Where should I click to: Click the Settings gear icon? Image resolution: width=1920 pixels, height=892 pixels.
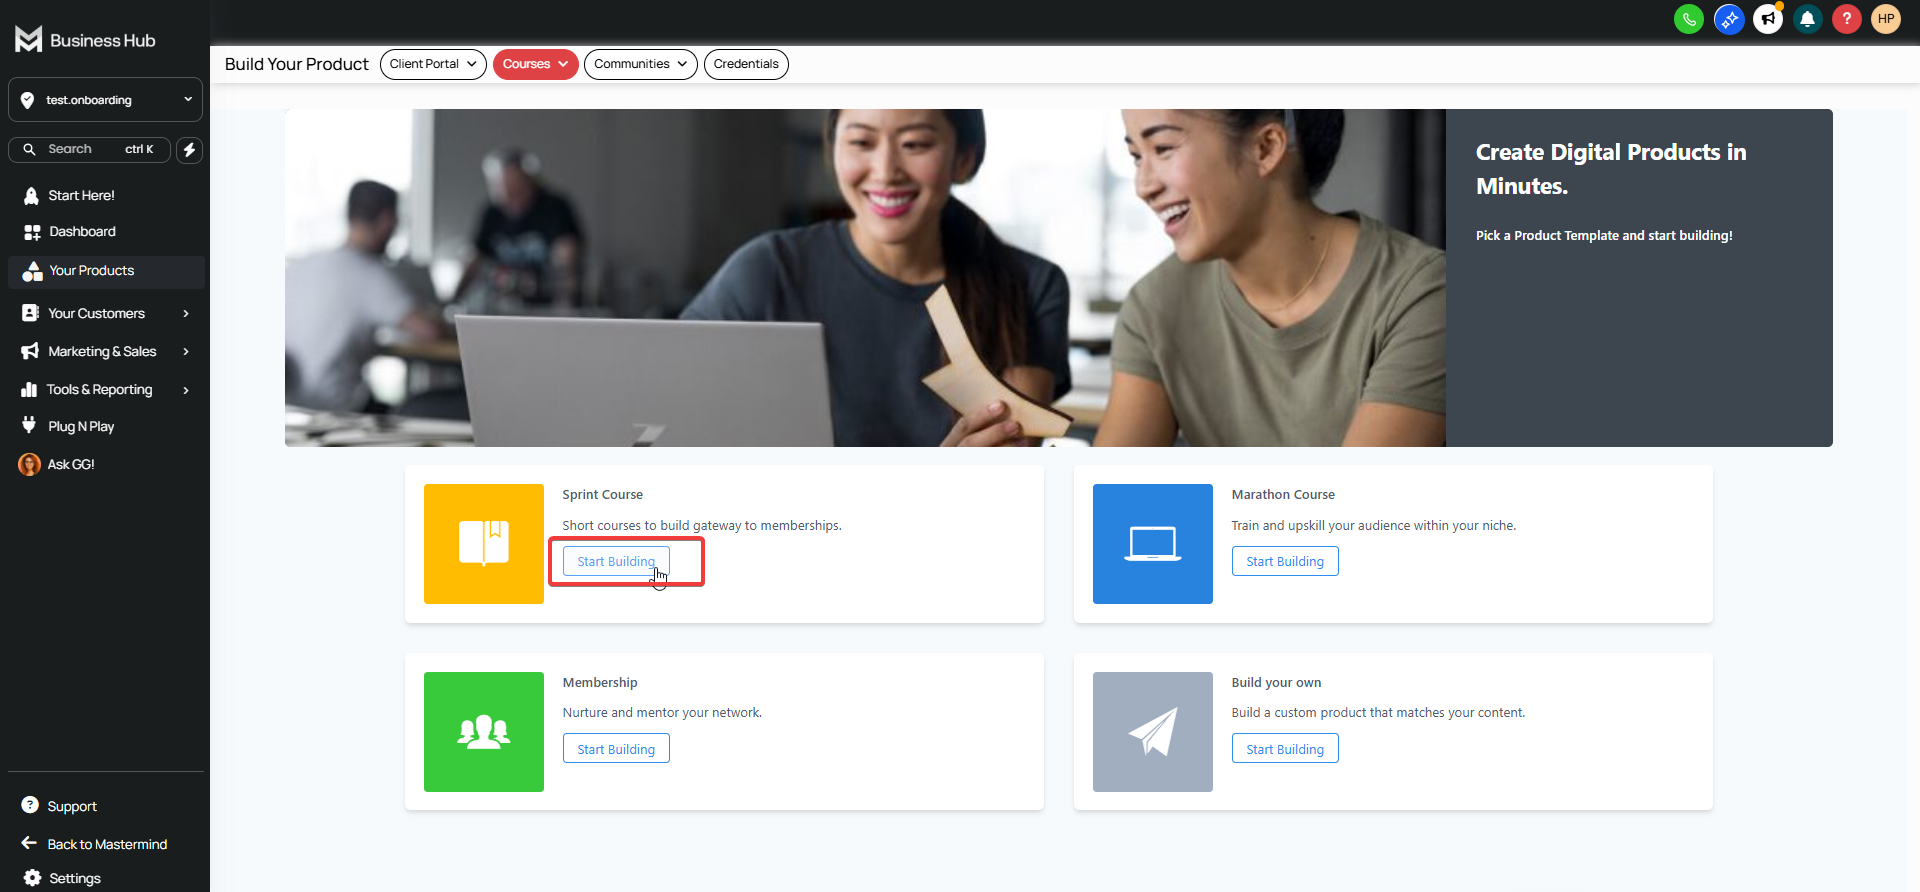[32, 878]
